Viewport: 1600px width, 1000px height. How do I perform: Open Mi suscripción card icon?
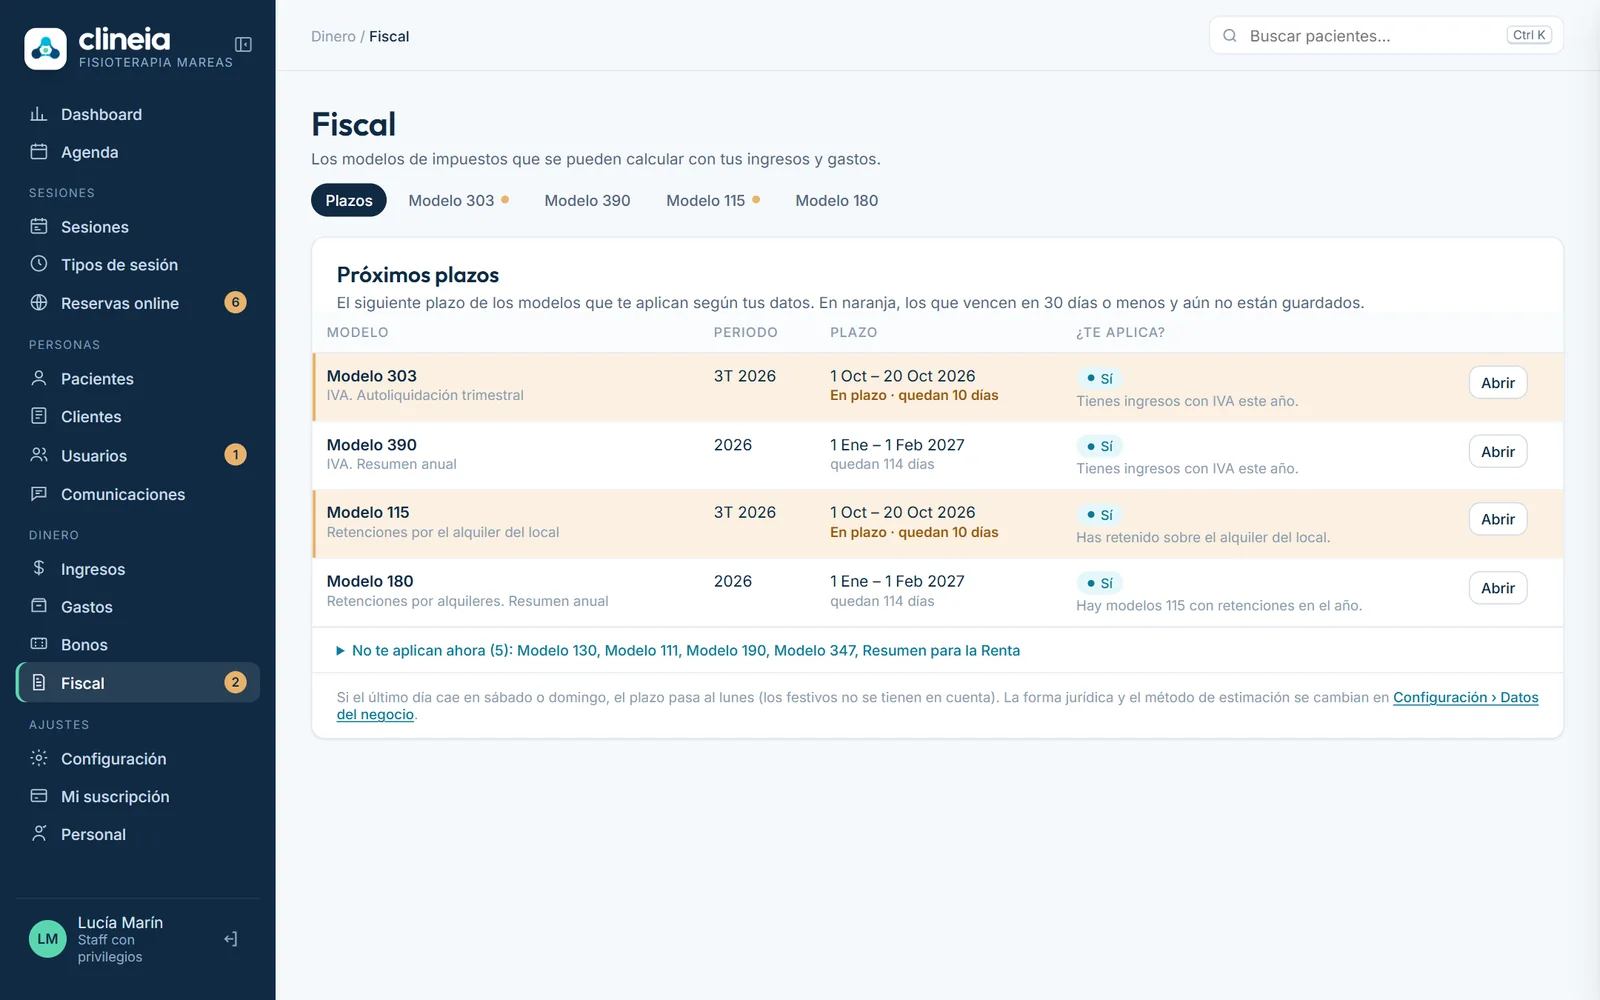pos(39,796)
